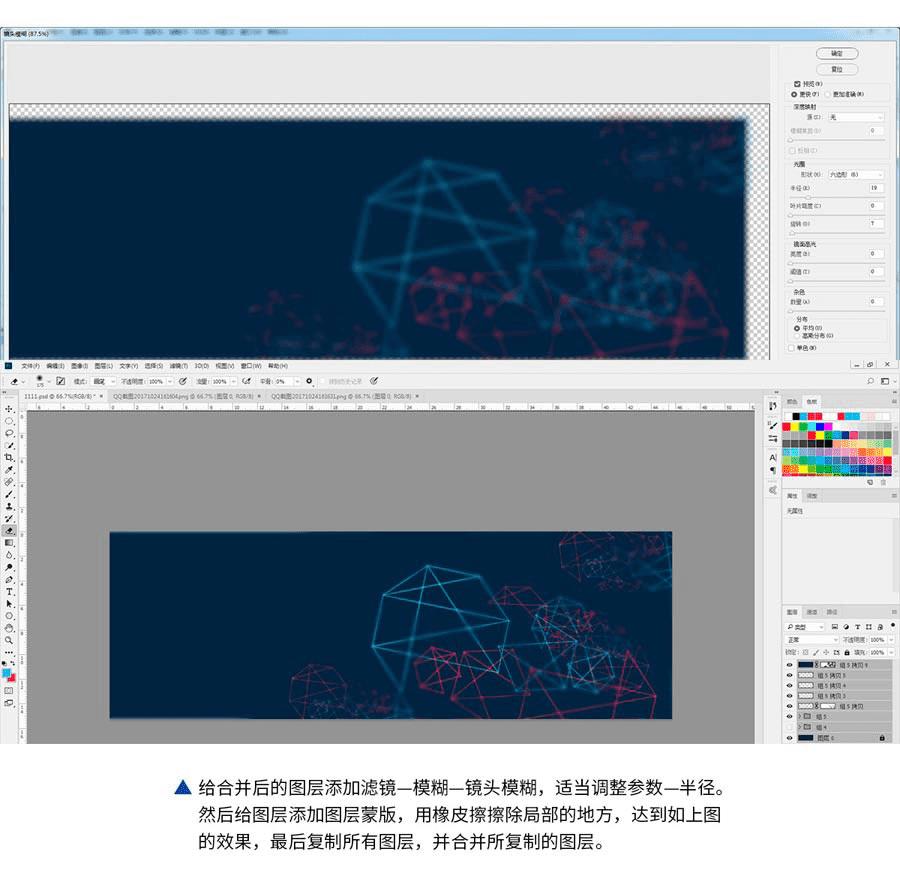The image size is (900, 881).
Task: Open the Edit Toolbar three-dots icon
Action: [9, 653]
